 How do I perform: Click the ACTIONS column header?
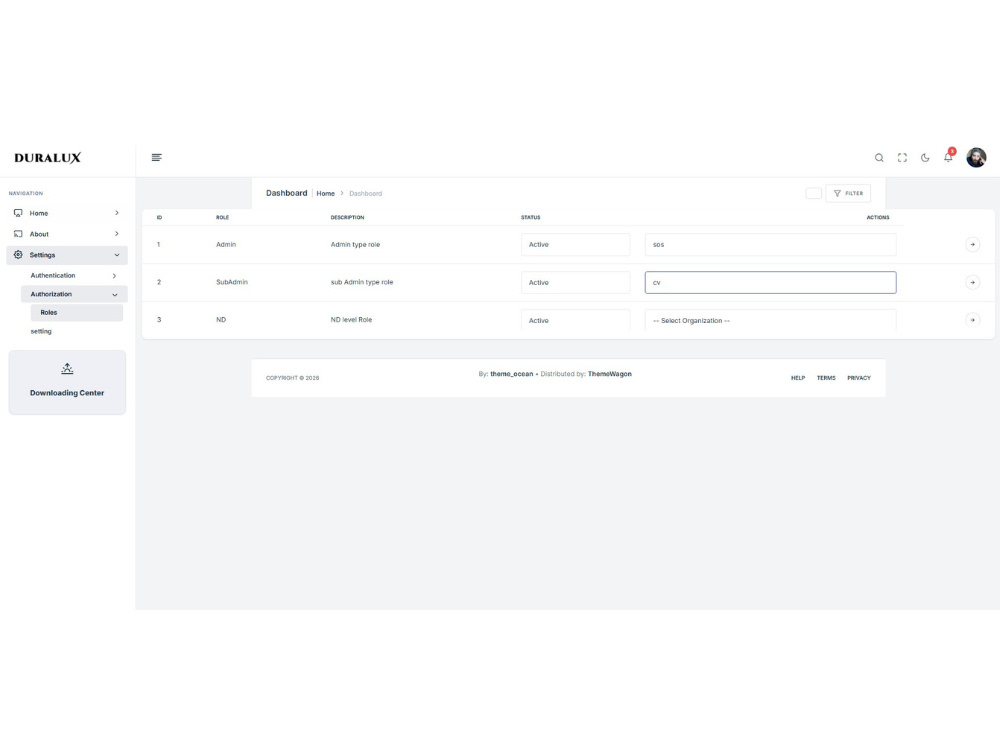878,217
